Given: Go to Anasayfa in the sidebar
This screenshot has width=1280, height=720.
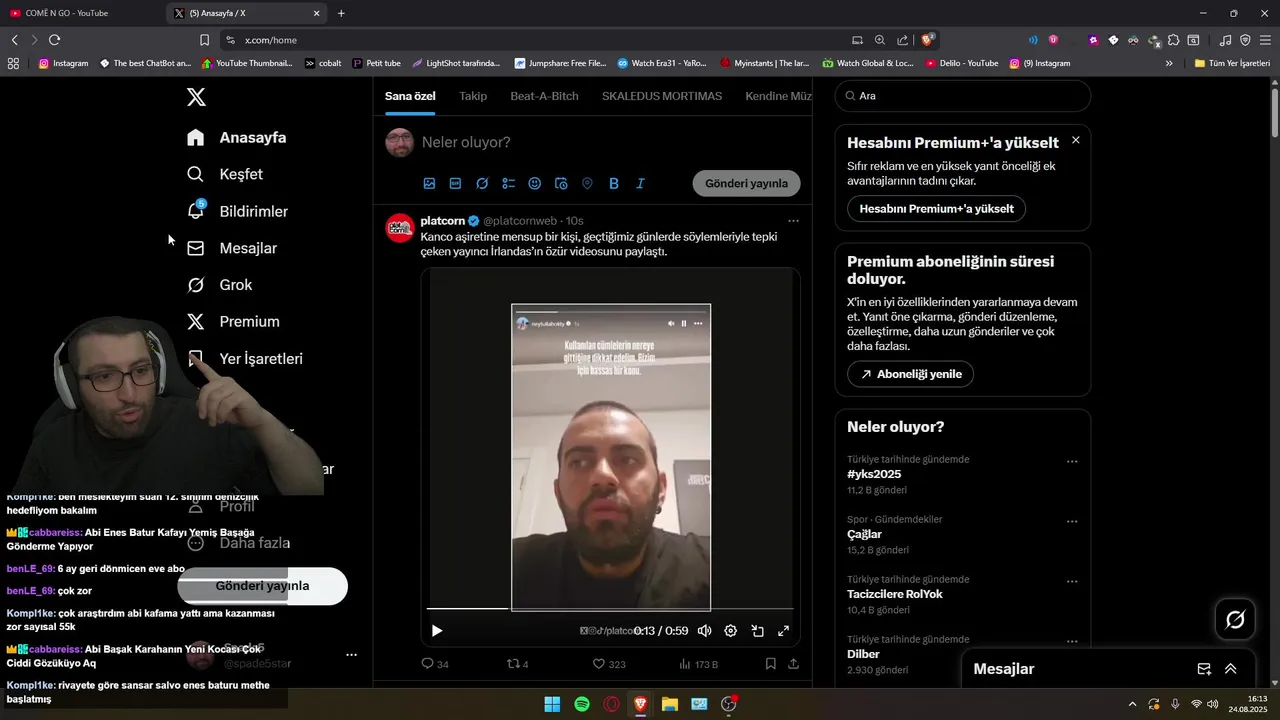Looking at the screenshot, I should (237, 138).
